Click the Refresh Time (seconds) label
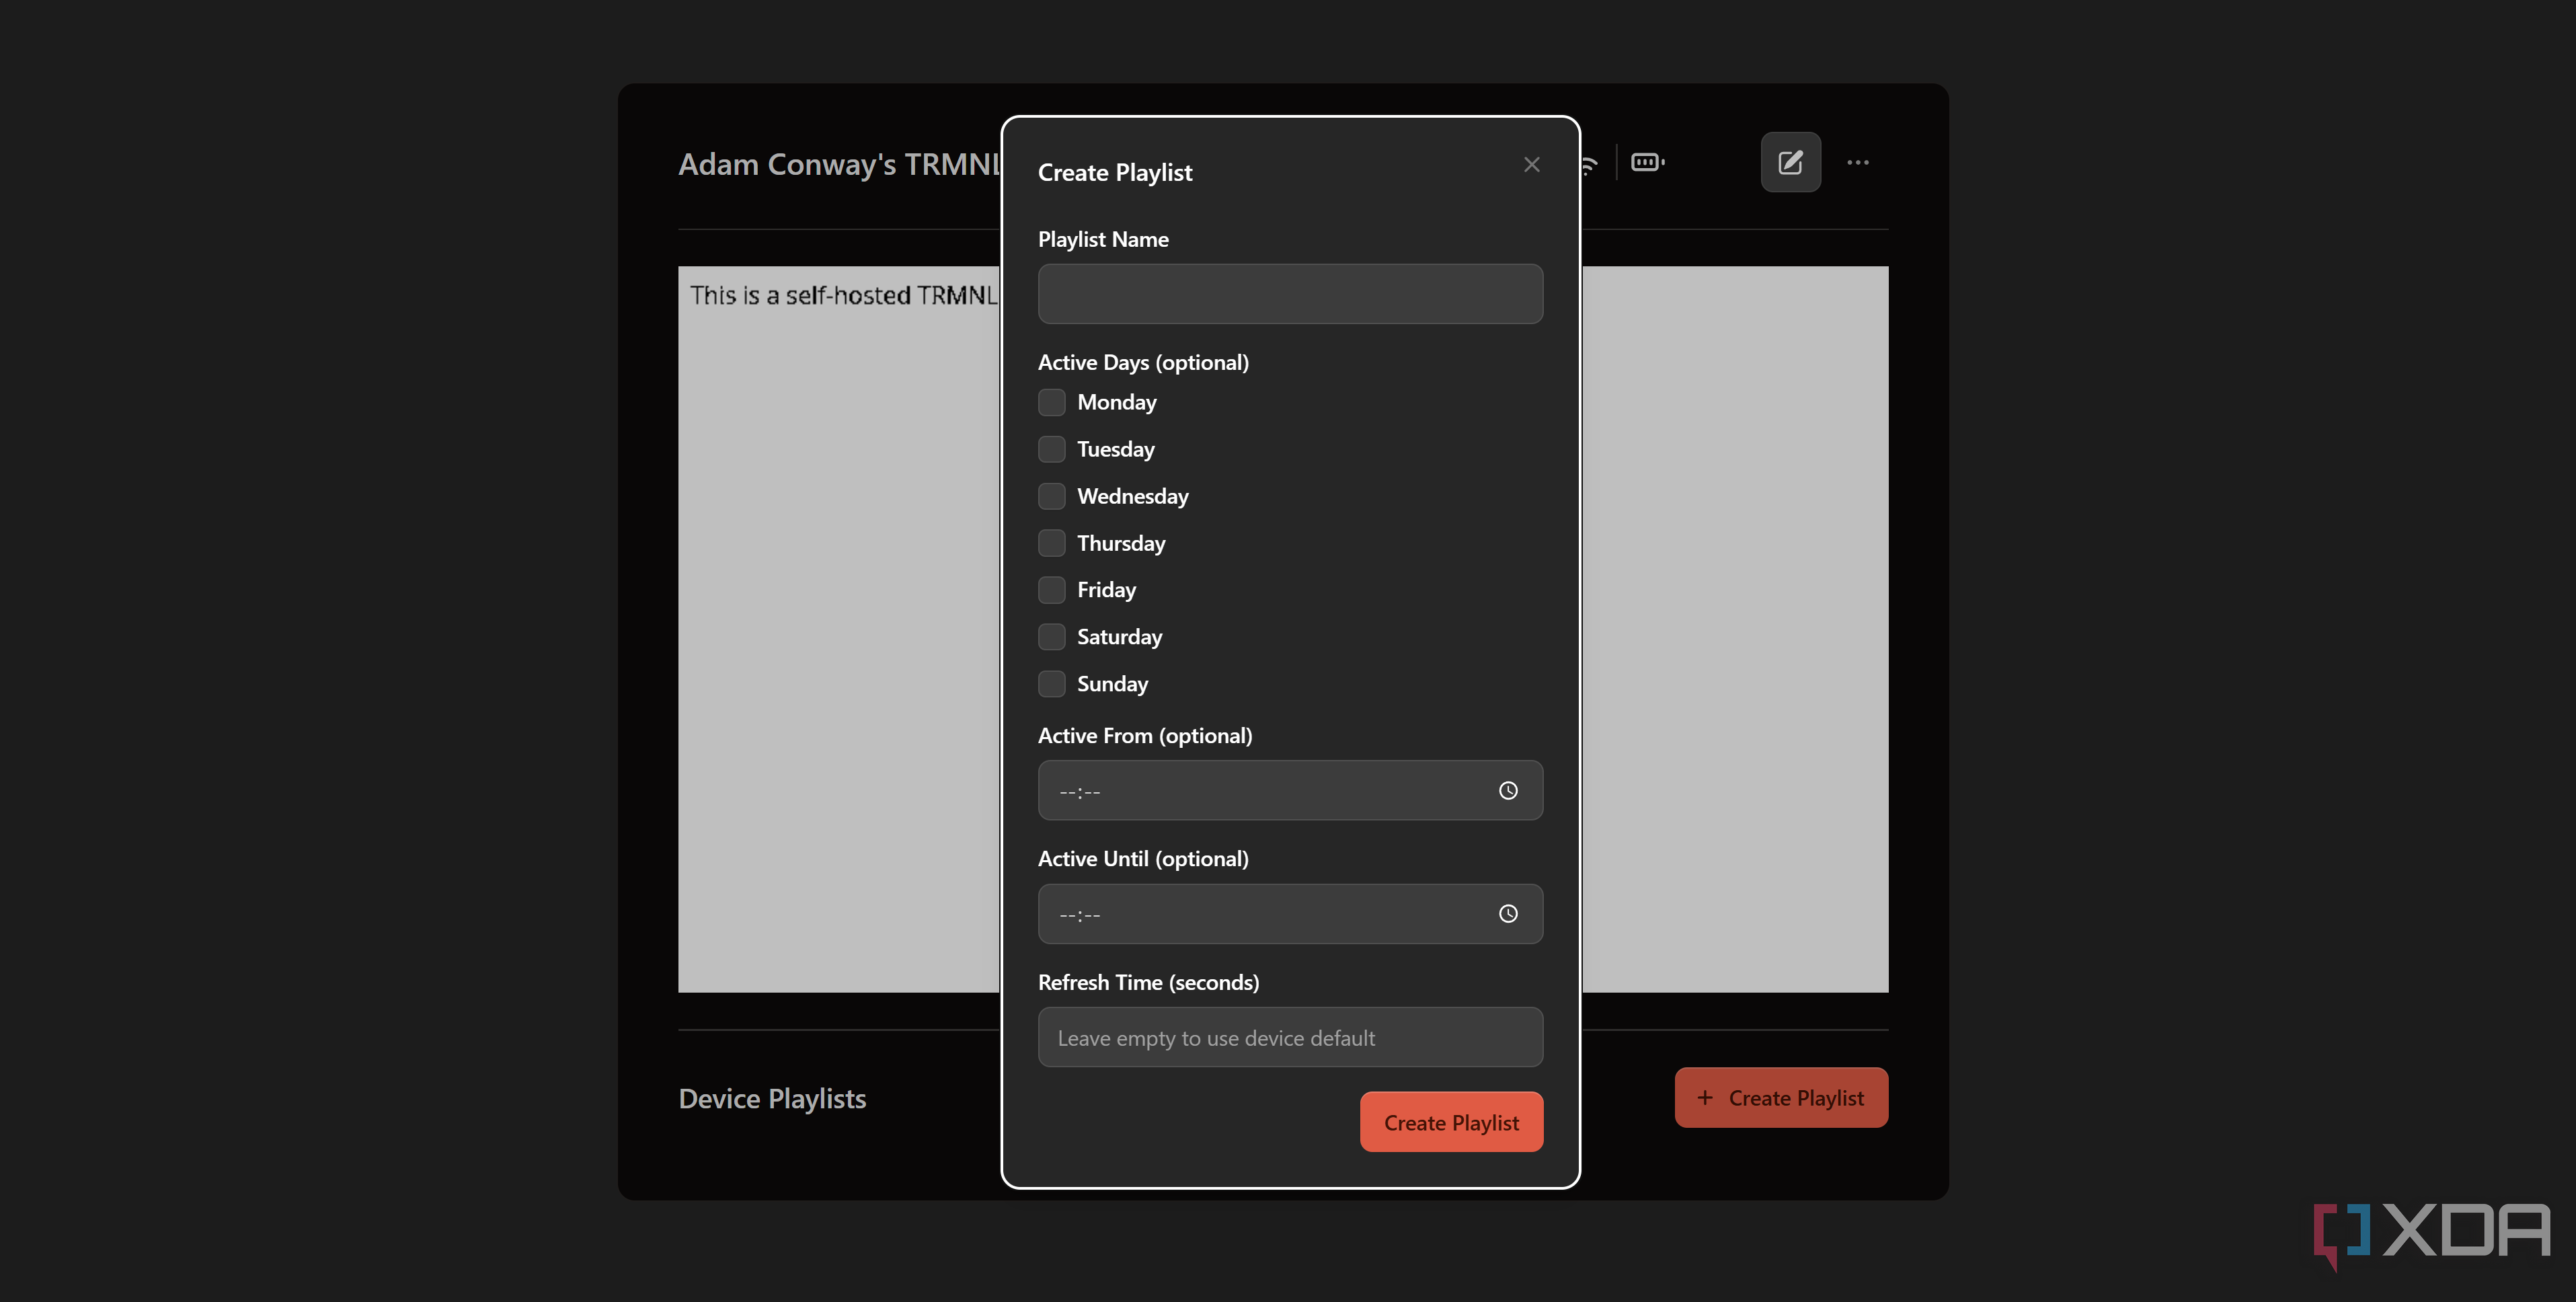The width and height of the screenshot is (2576, 1302). (1148, 982)
